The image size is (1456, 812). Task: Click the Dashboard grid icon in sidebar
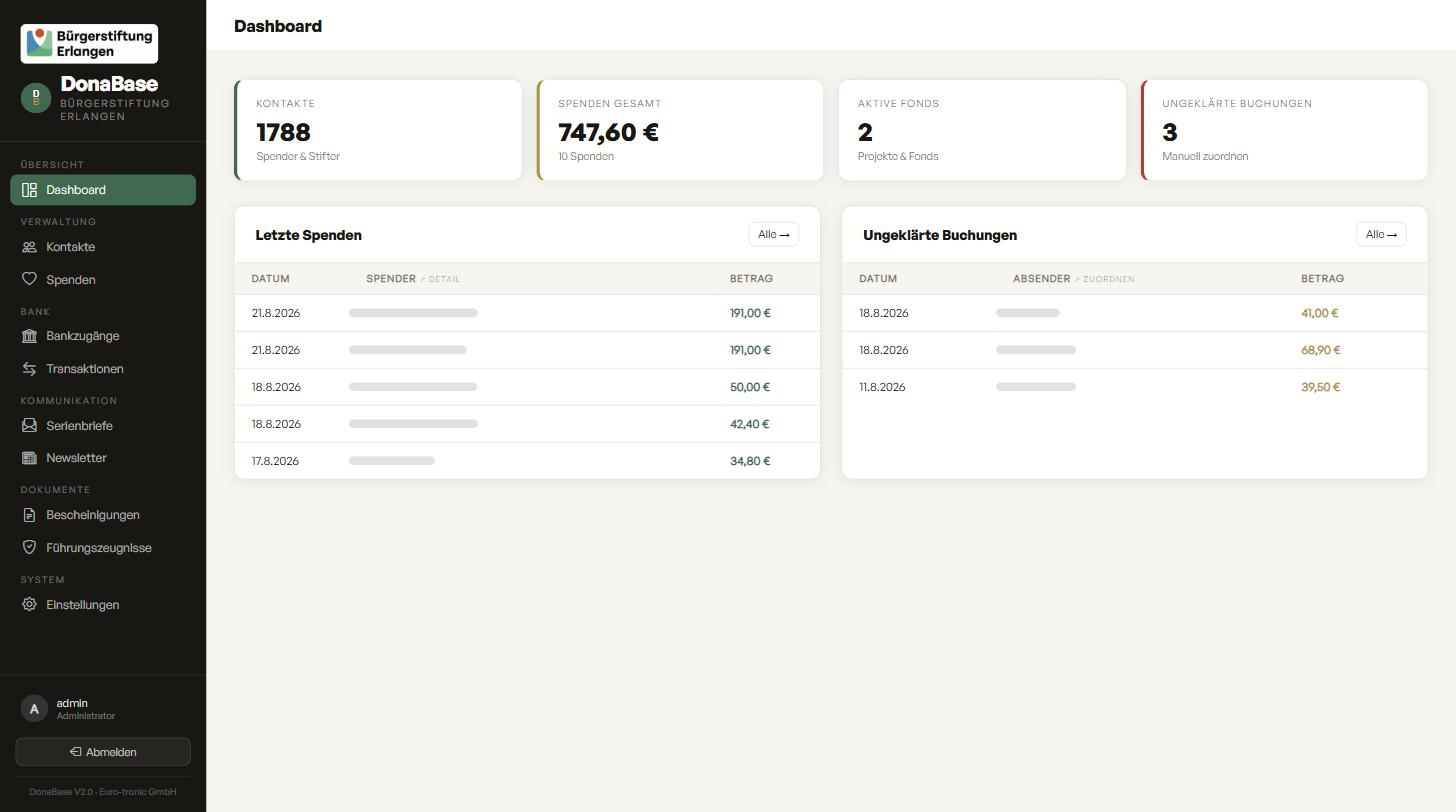point(29,190)
